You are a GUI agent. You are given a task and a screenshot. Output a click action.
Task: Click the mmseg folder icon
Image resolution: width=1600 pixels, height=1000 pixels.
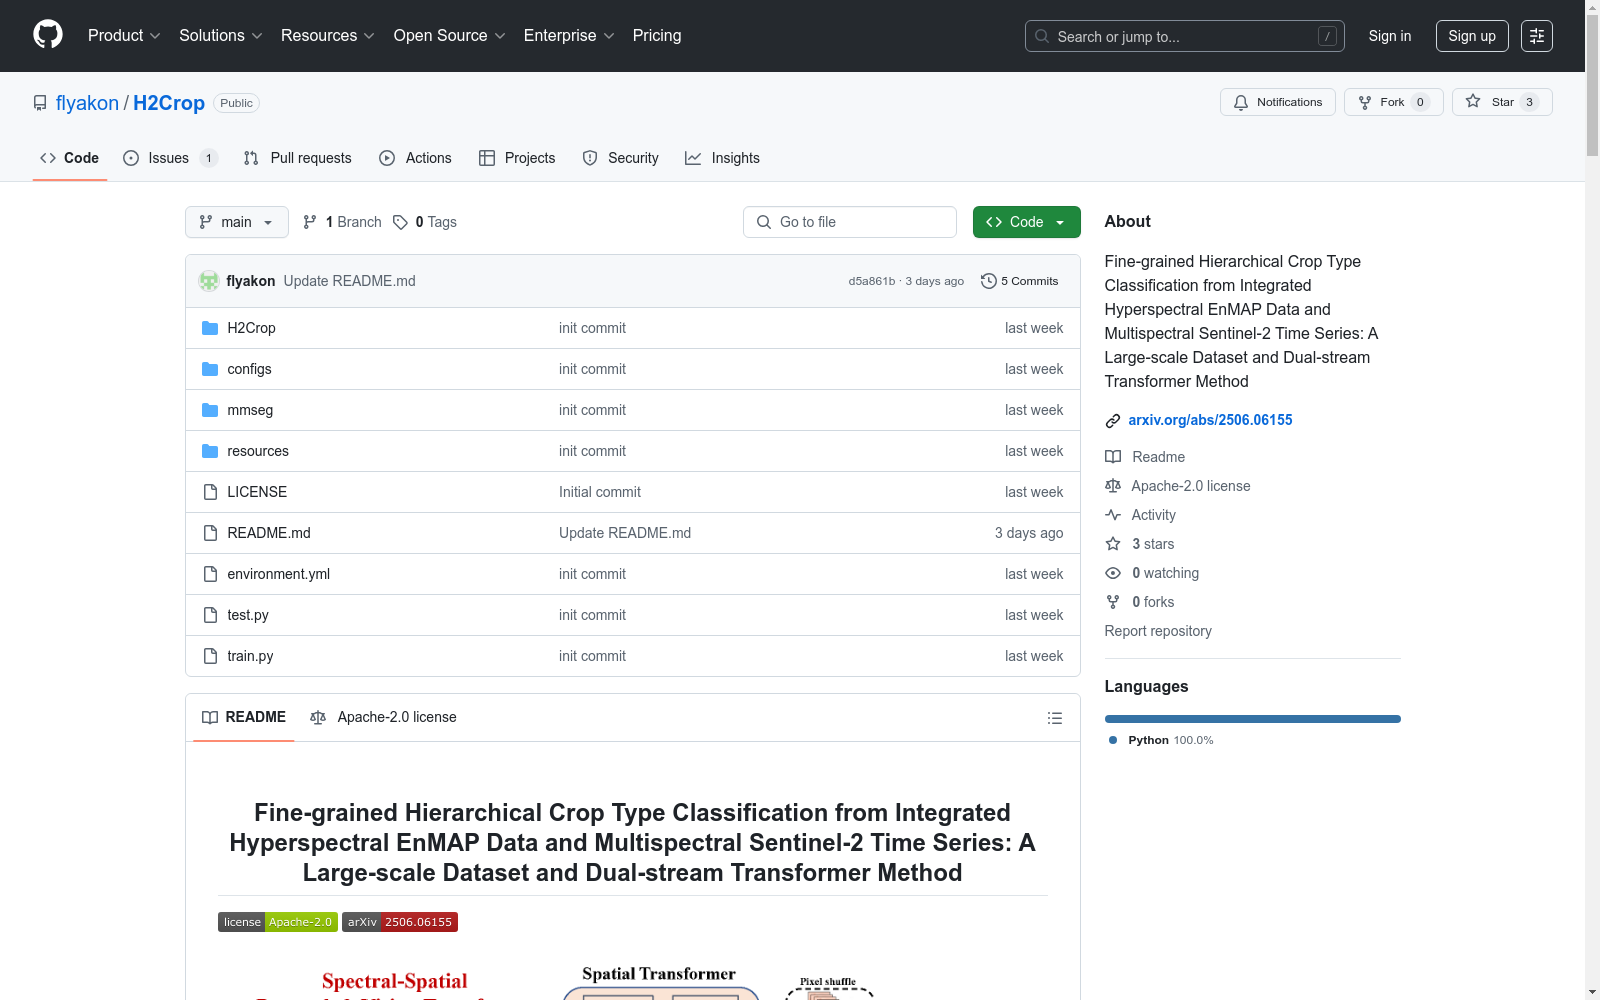[x=210, y=410]
